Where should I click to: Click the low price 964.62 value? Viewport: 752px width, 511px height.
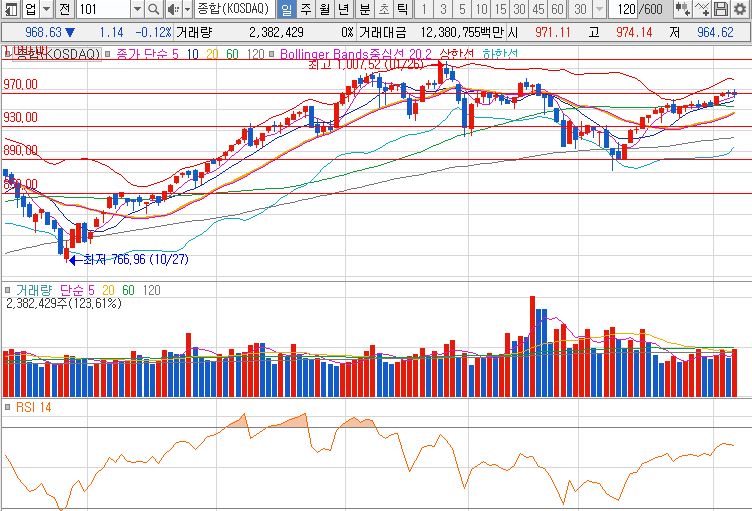[x=715, y=33]
